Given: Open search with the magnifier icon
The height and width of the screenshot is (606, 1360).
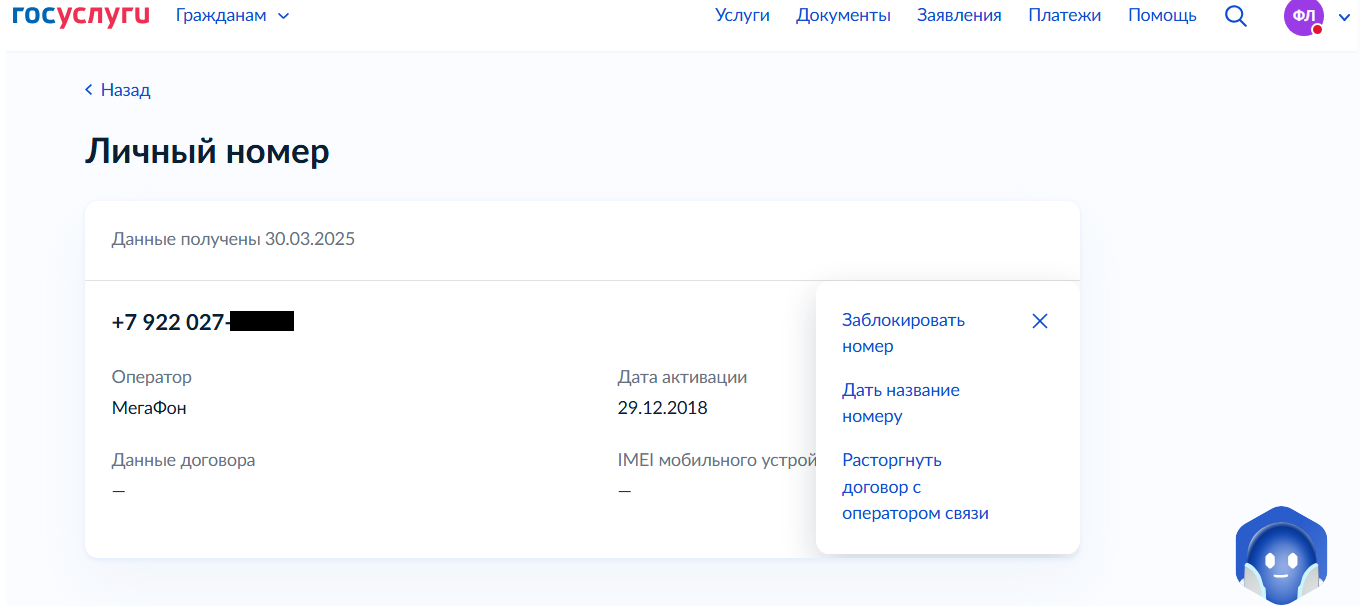Looking at the screenshot, I should tap(1235, 16).
